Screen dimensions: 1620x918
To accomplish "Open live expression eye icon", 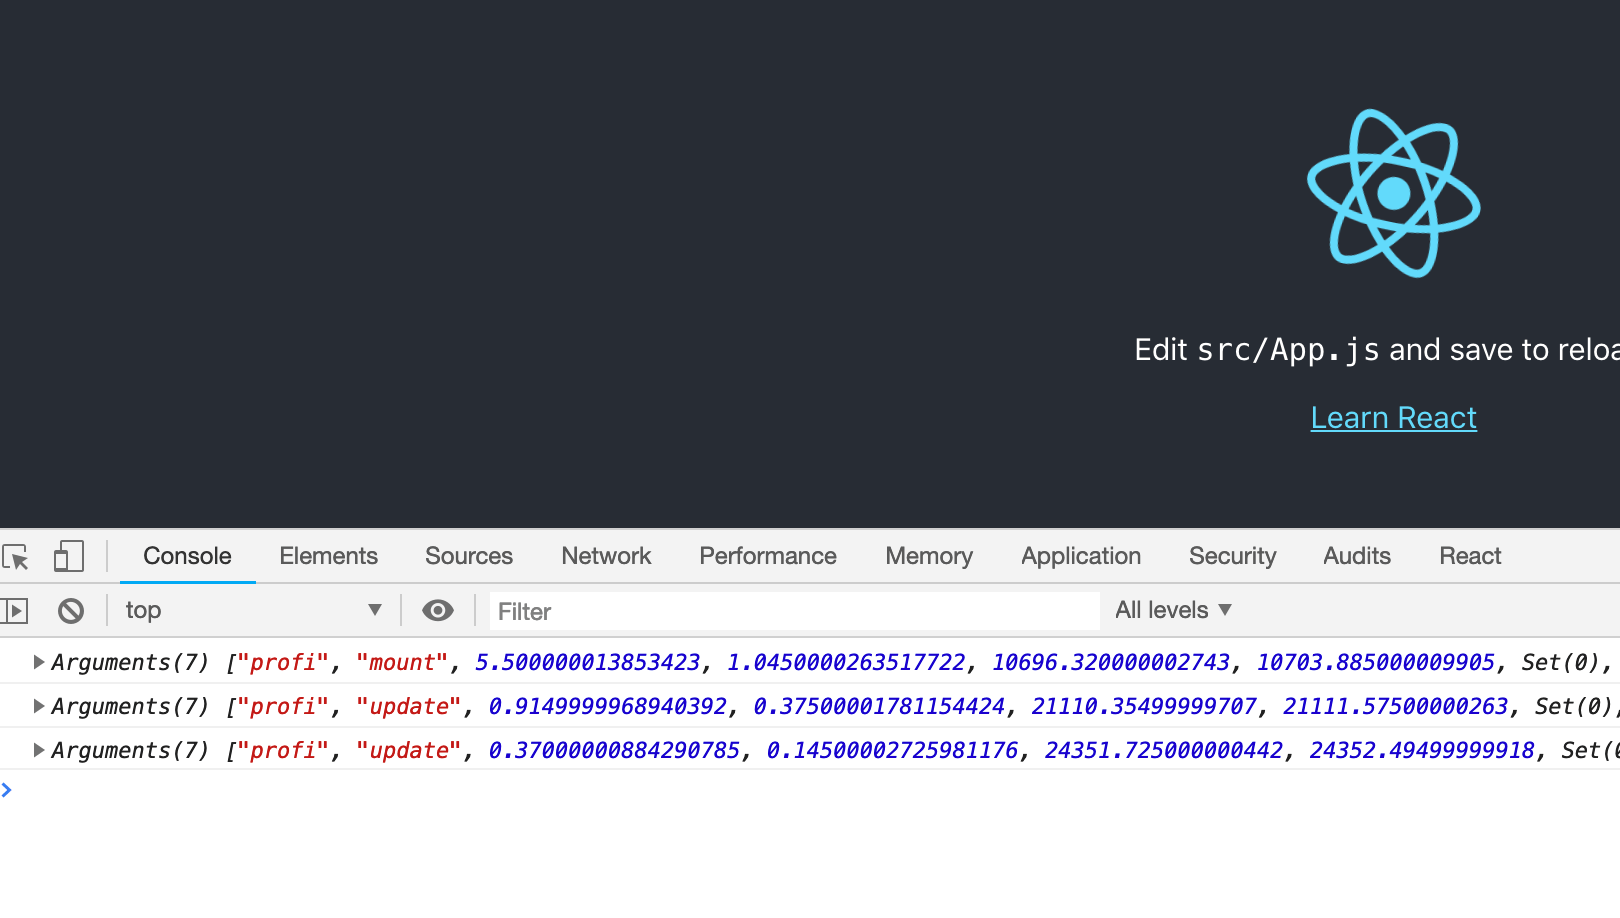I will [x=438, y=610].
